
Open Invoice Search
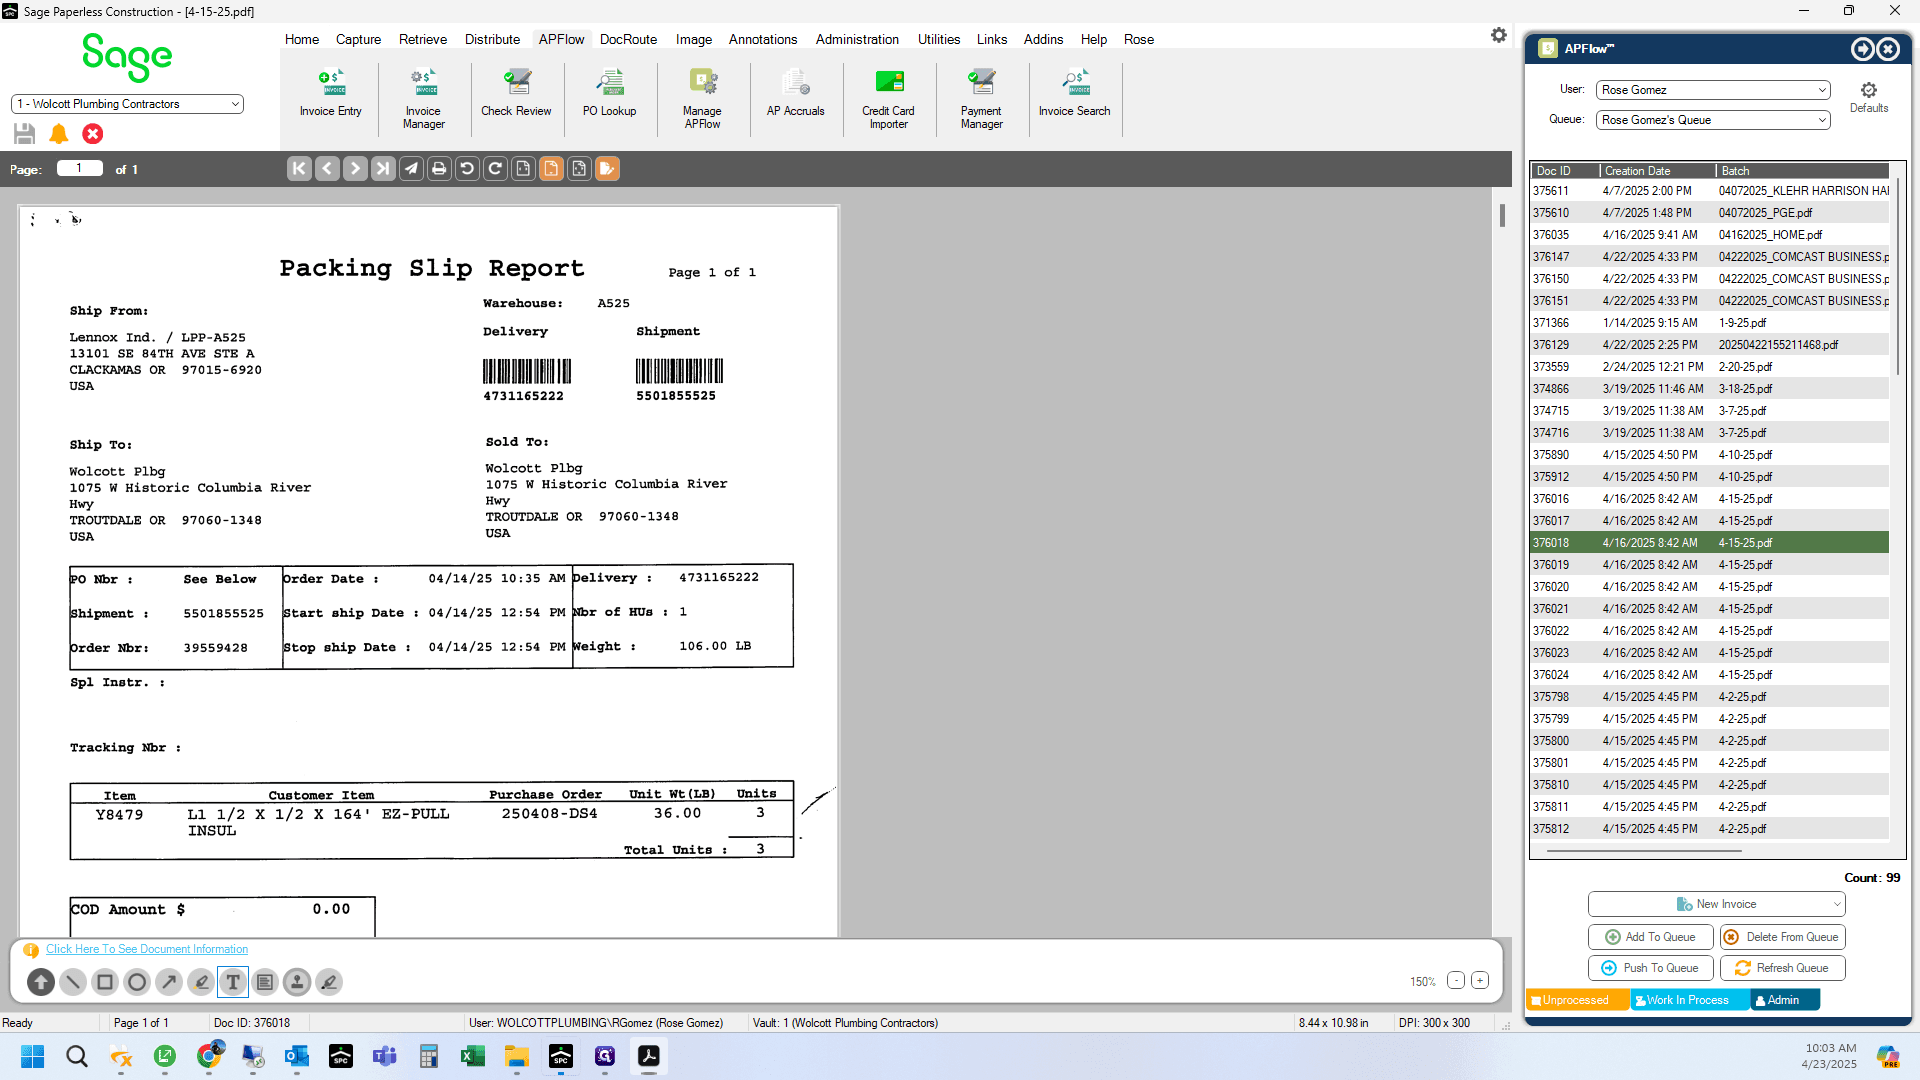tap(1075, 94)
